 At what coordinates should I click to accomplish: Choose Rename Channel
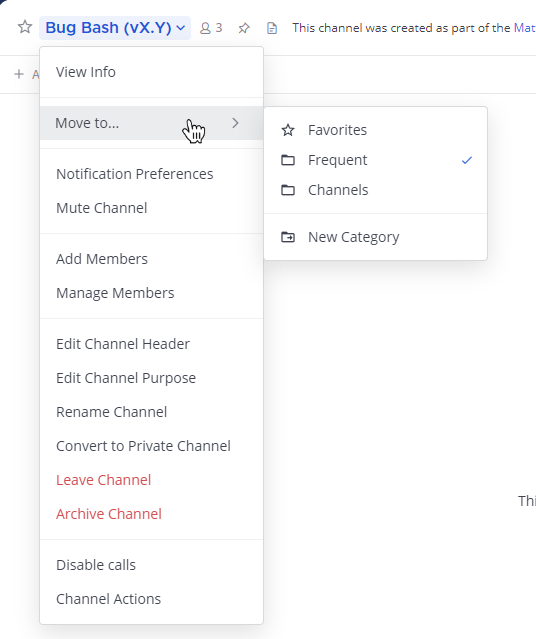tap(152, 412)
